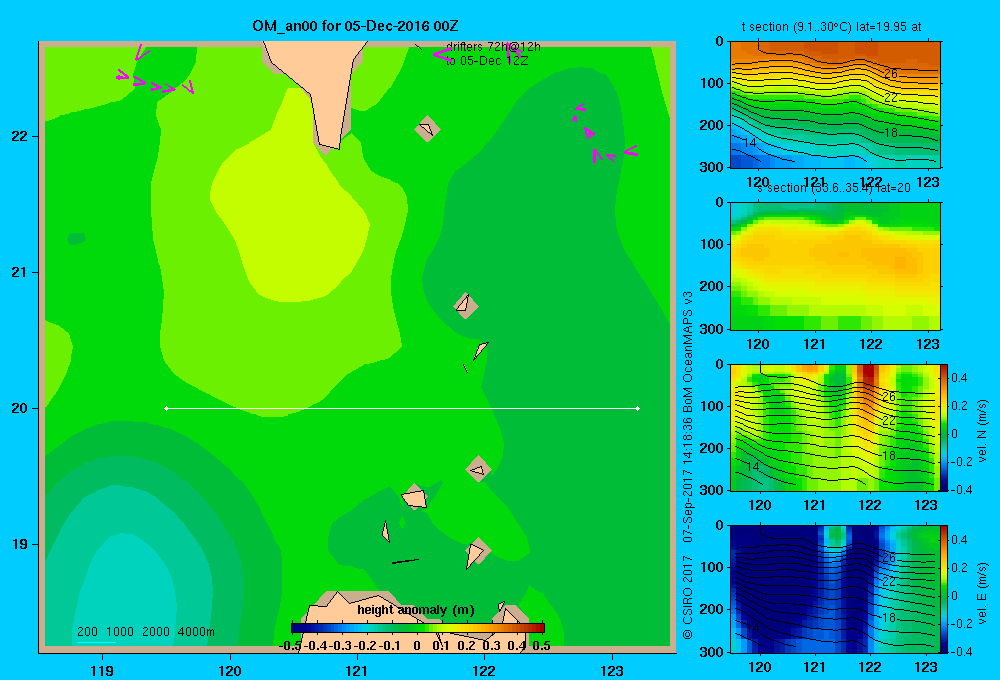
Task: Click the 0.4 tick on the vel. N color scale
Action: pos(959,378)
